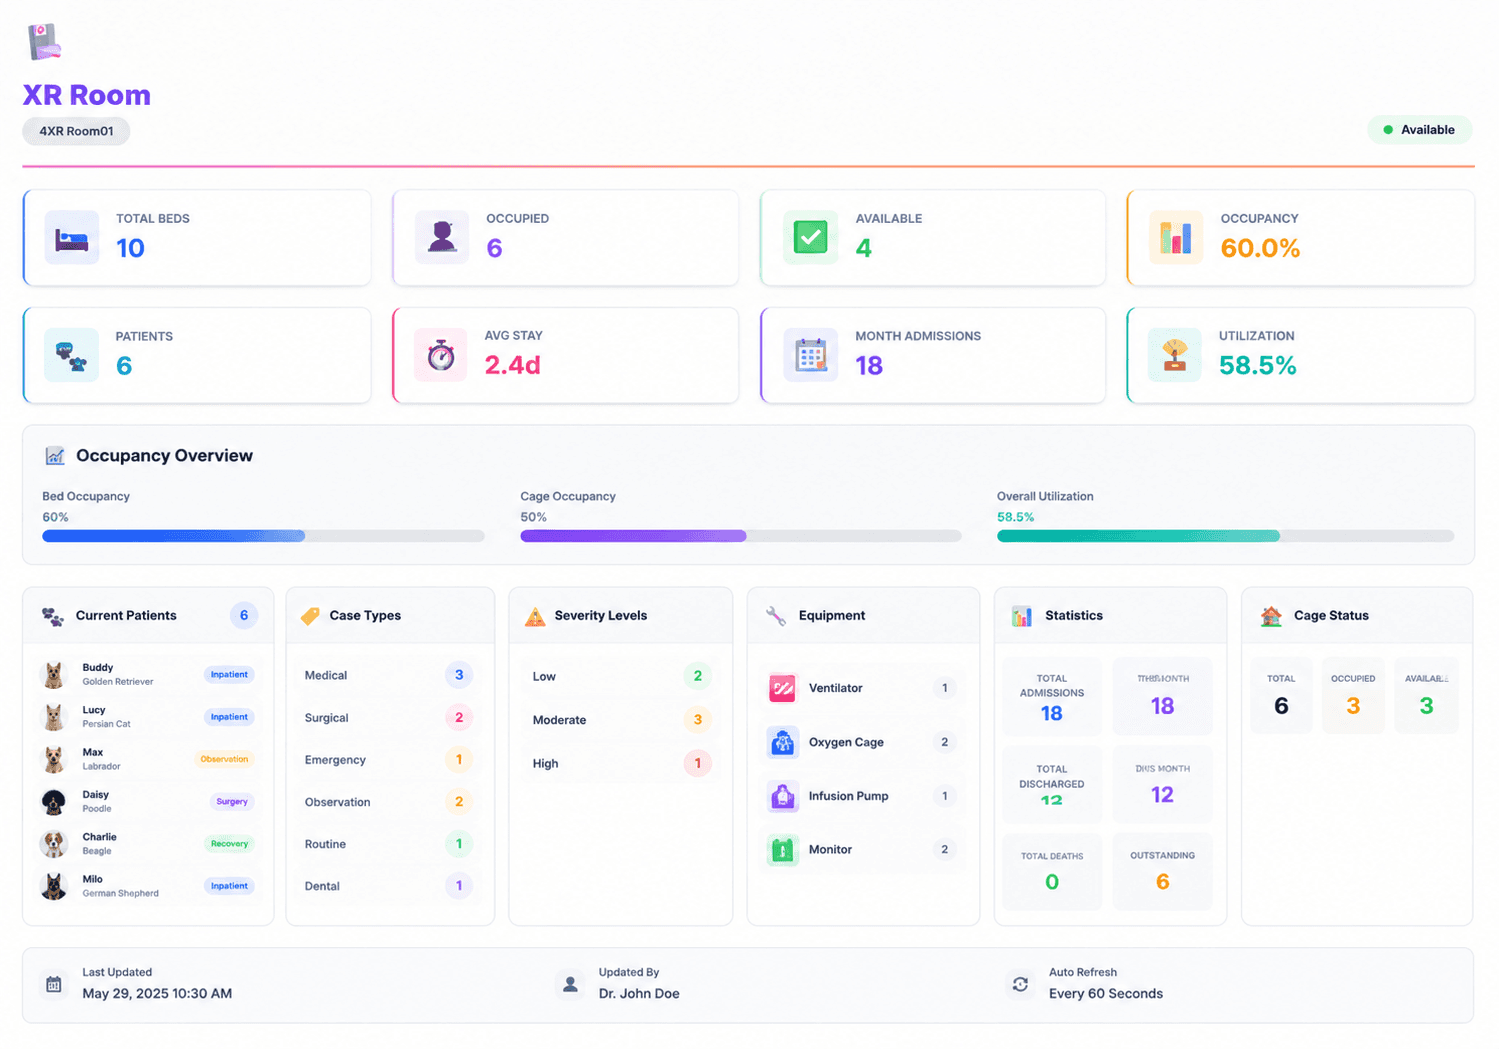Click the Ventilator equipment icon

(x=783, y=688)
